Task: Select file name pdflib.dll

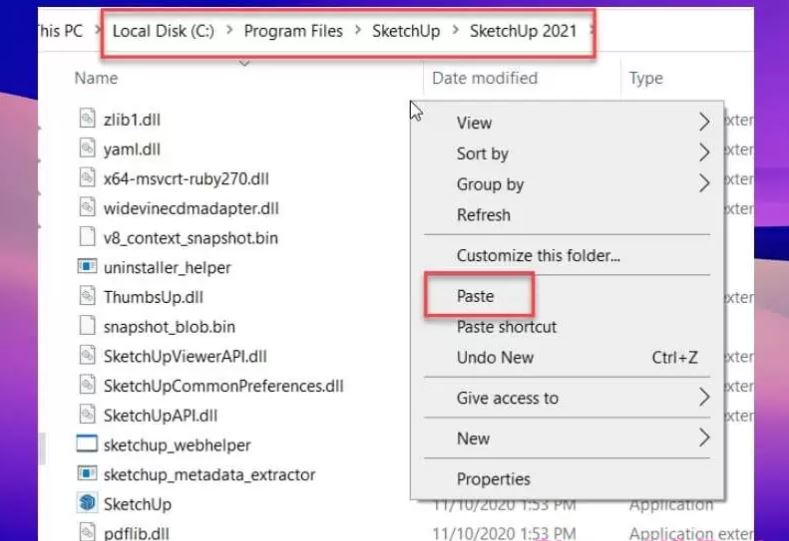Action: 136,533
